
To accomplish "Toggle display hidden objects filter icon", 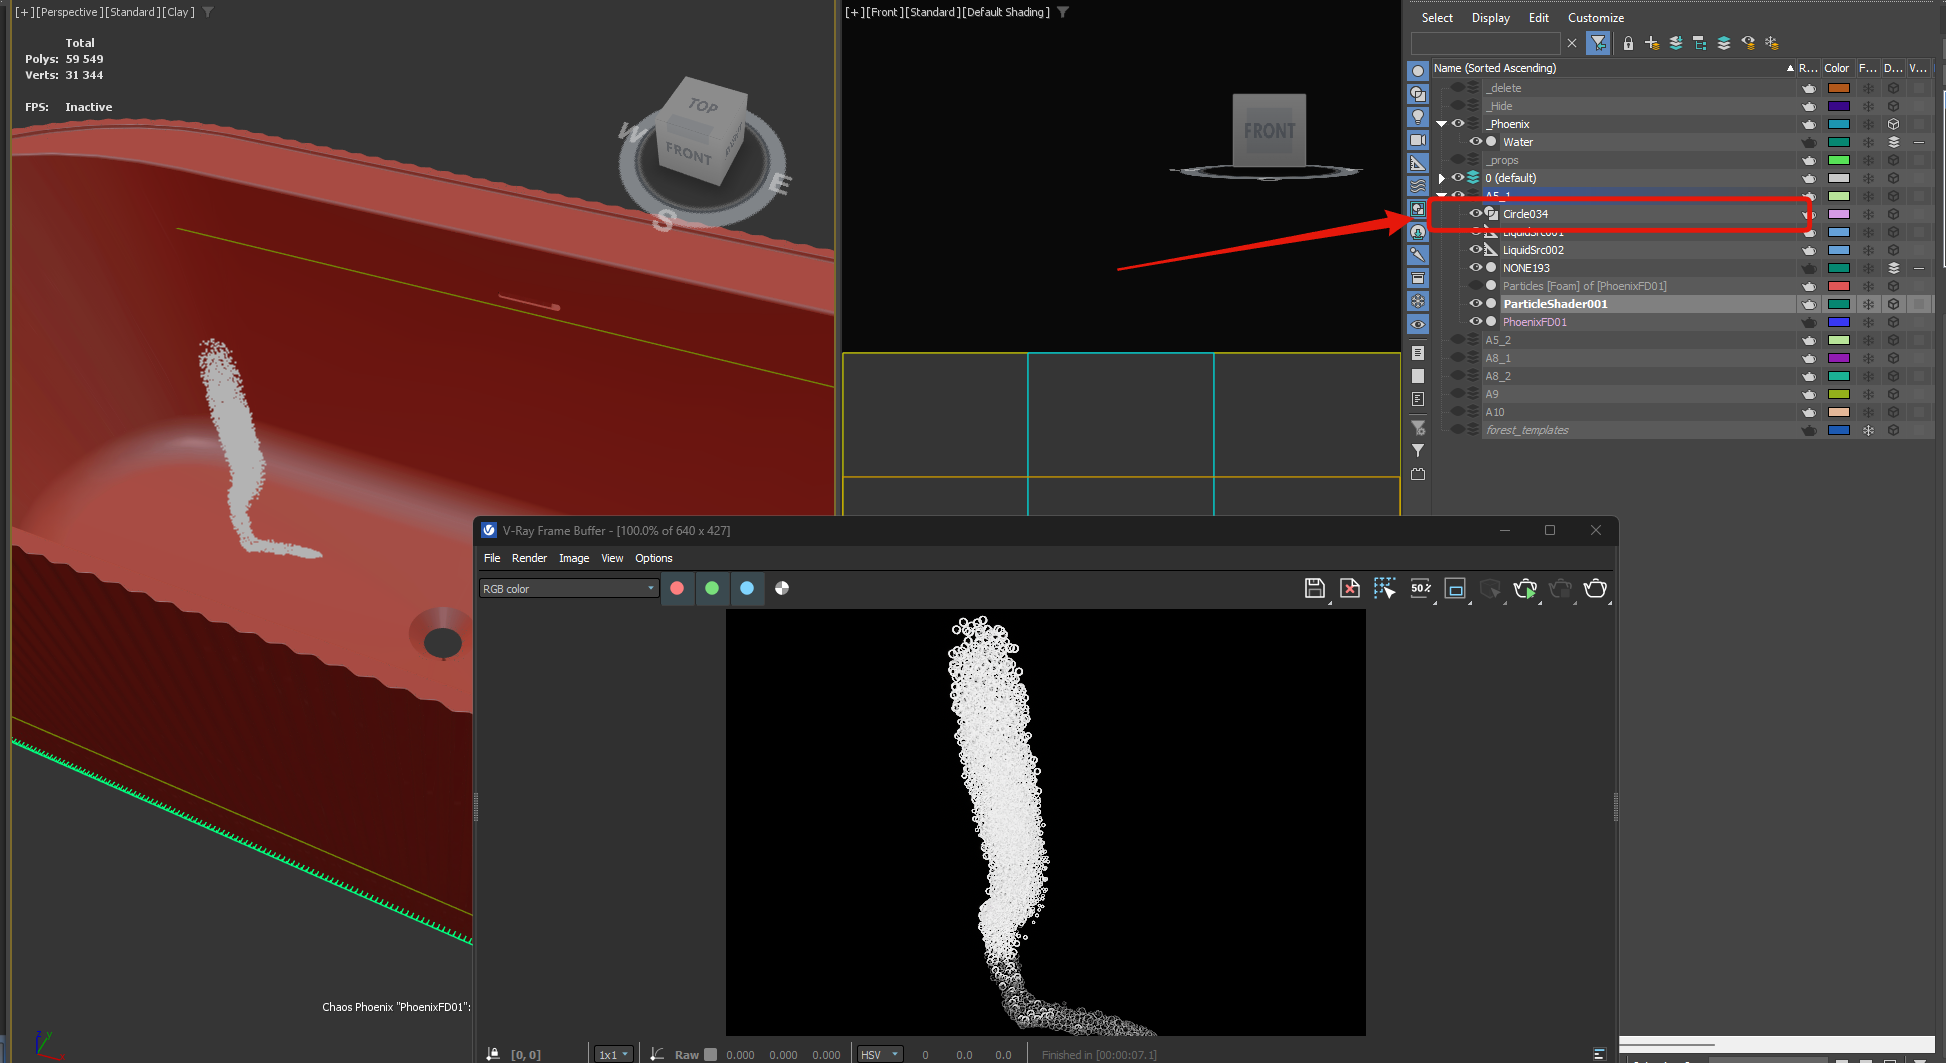I will (1418, 324).
